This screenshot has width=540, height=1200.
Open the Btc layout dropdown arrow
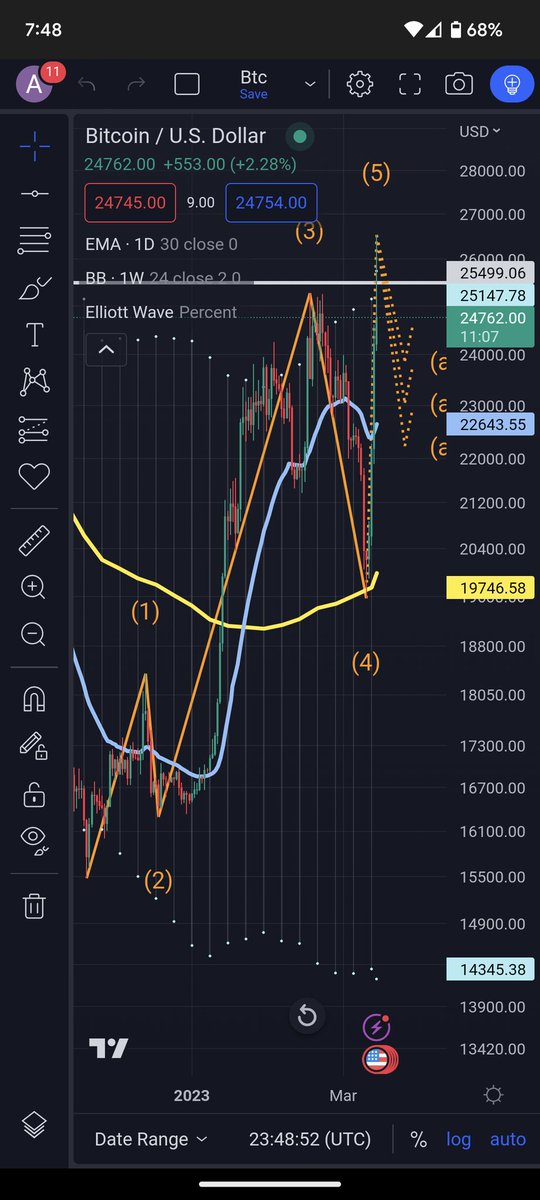(310, 84)
